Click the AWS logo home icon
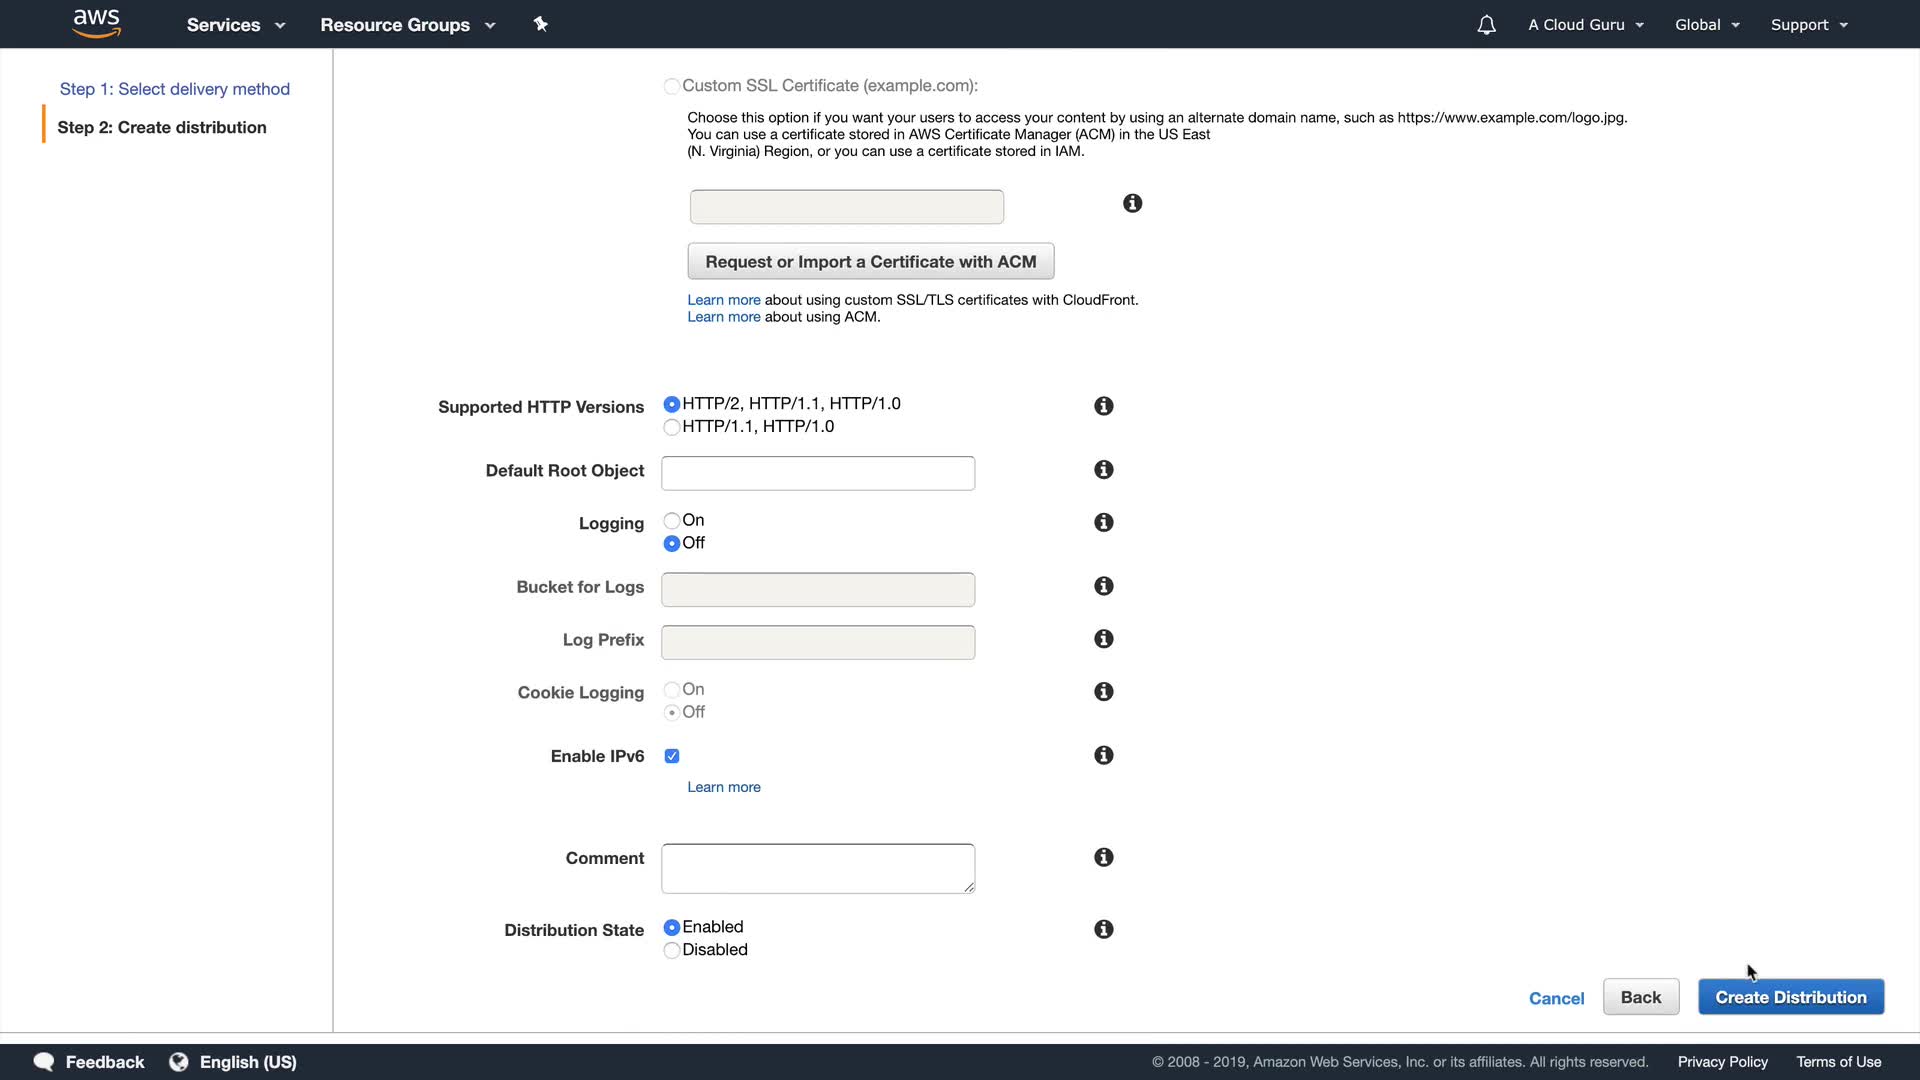This screenshot has height=1080, width=1920. (96, 24)
